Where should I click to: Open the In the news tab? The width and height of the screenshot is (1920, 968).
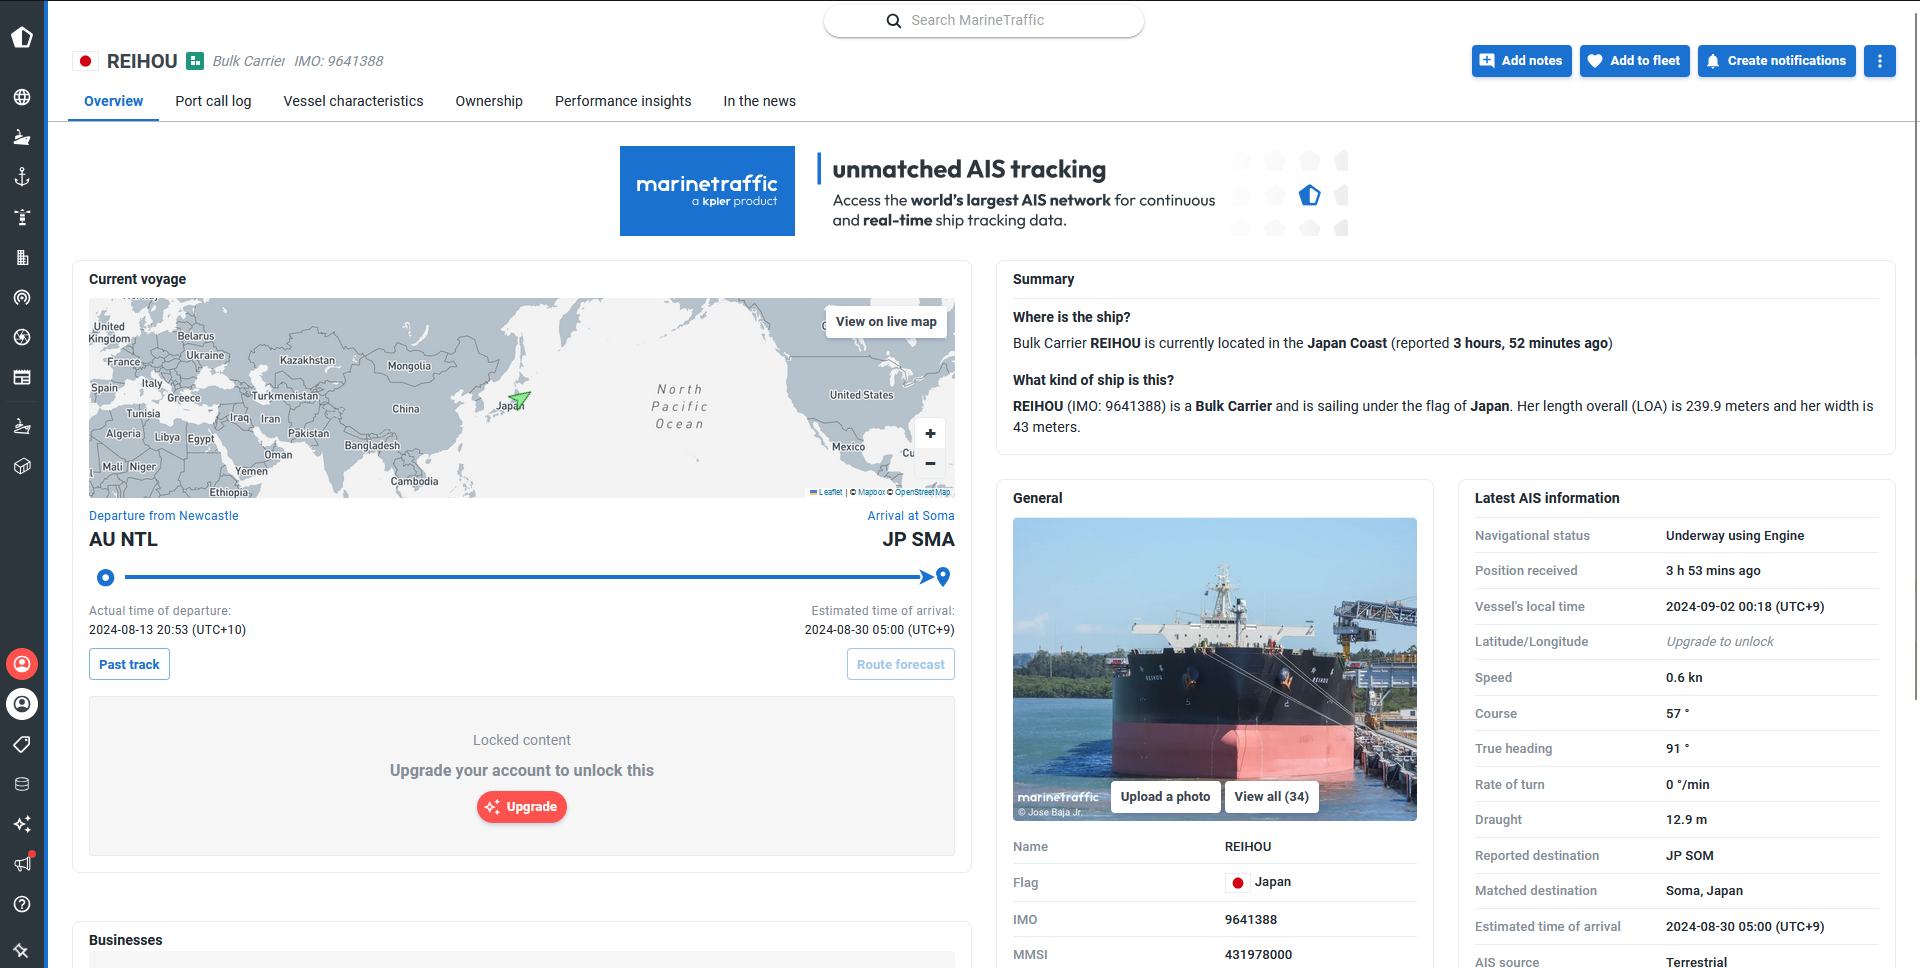tap(760, 101)
